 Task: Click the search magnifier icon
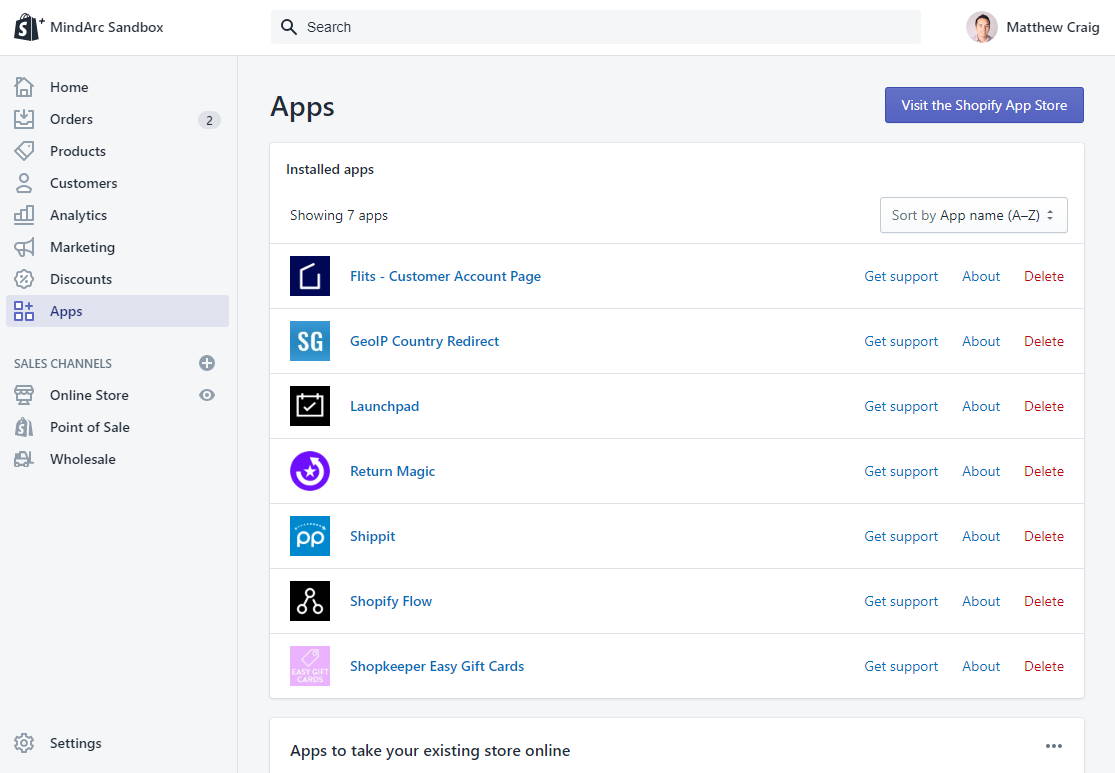tap(289, 27)
